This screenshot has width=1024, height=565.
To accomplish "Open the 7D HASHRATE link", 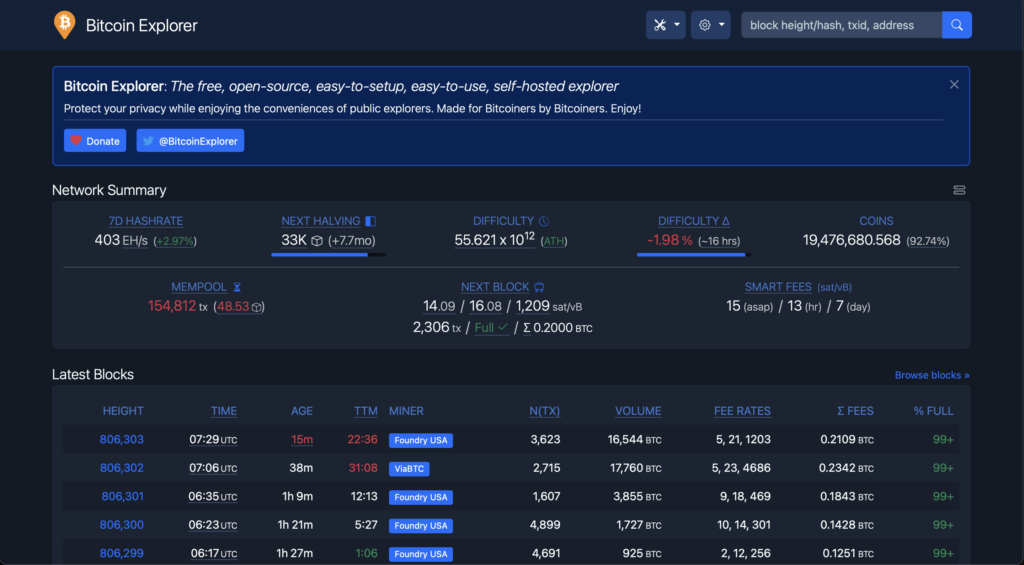I will (146, 221).
